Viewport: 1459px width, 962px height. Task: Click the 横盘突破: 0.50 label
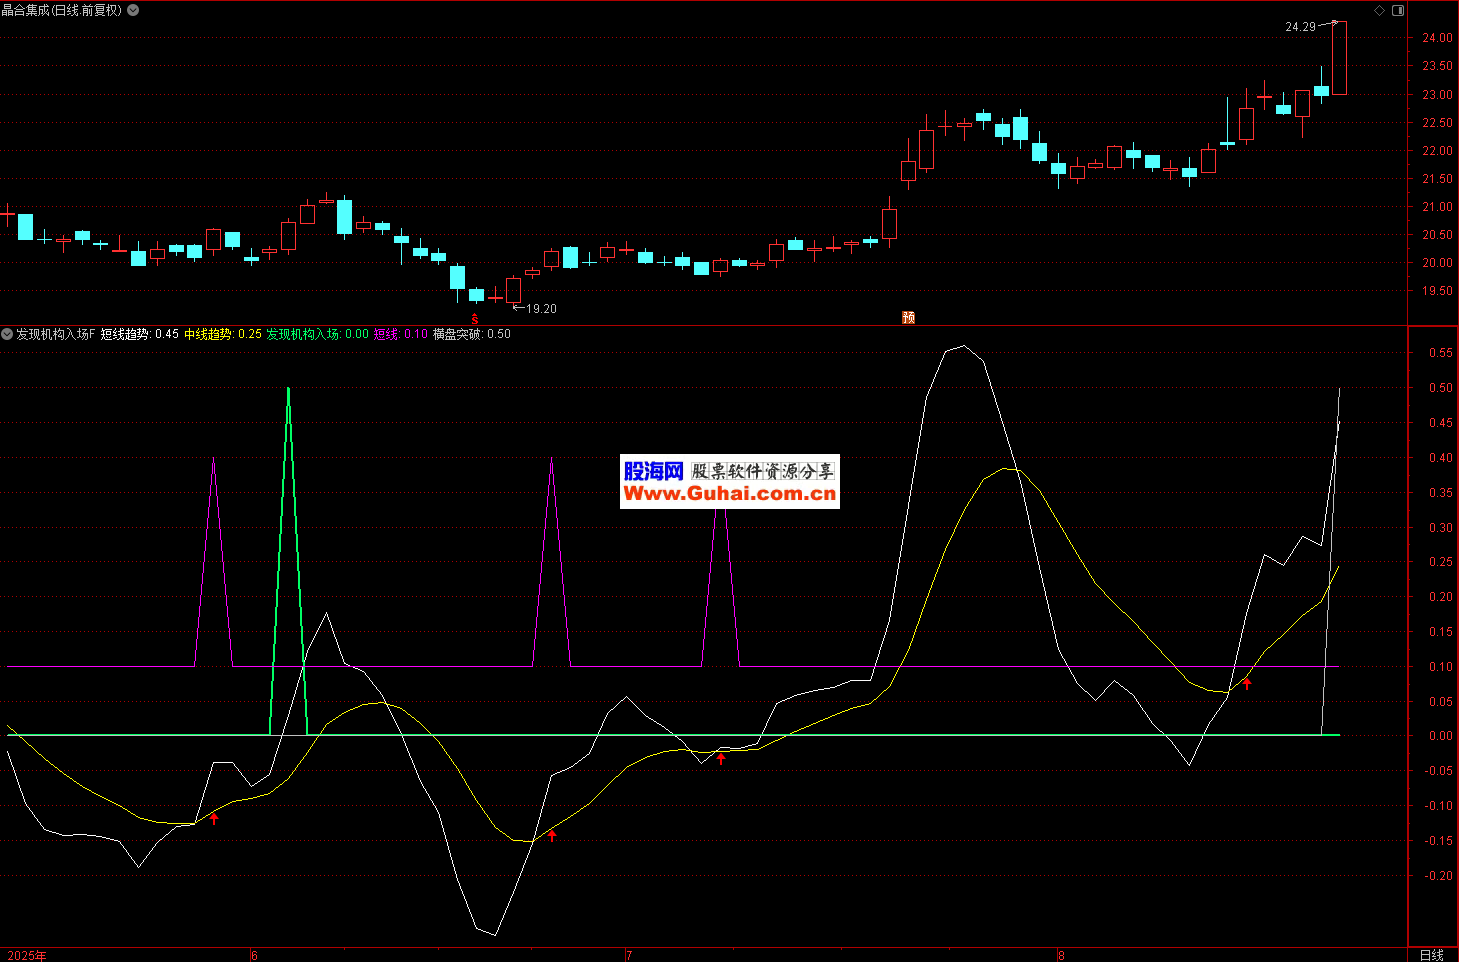coord(472,334)
